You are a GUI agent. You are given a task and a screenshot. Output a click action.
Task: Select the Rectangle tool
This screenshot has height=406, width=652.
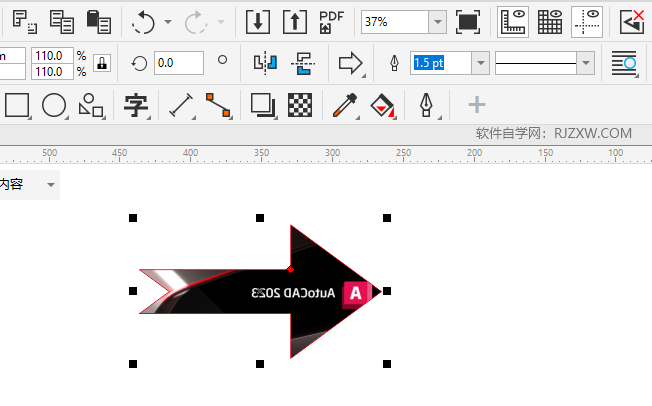(17, 105)
